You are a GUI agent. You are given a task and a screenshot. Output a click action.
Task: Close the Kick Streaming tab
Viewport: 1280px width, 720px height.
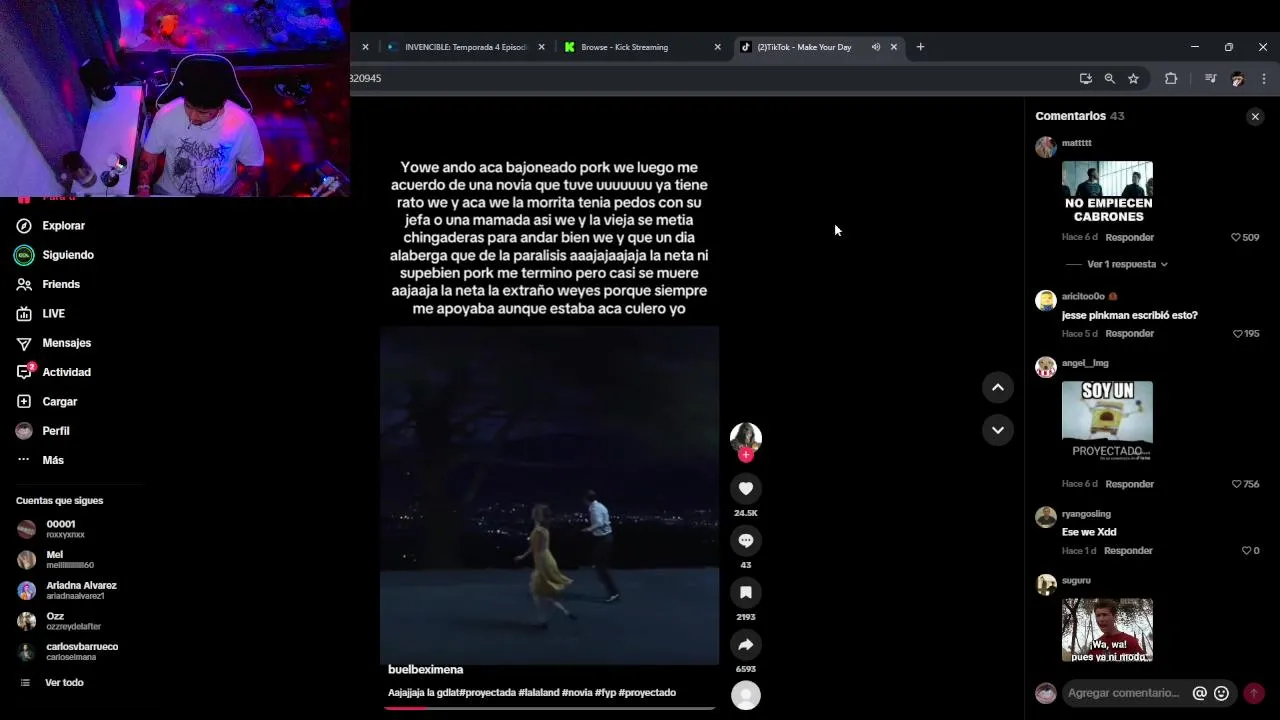click(717, 47)
